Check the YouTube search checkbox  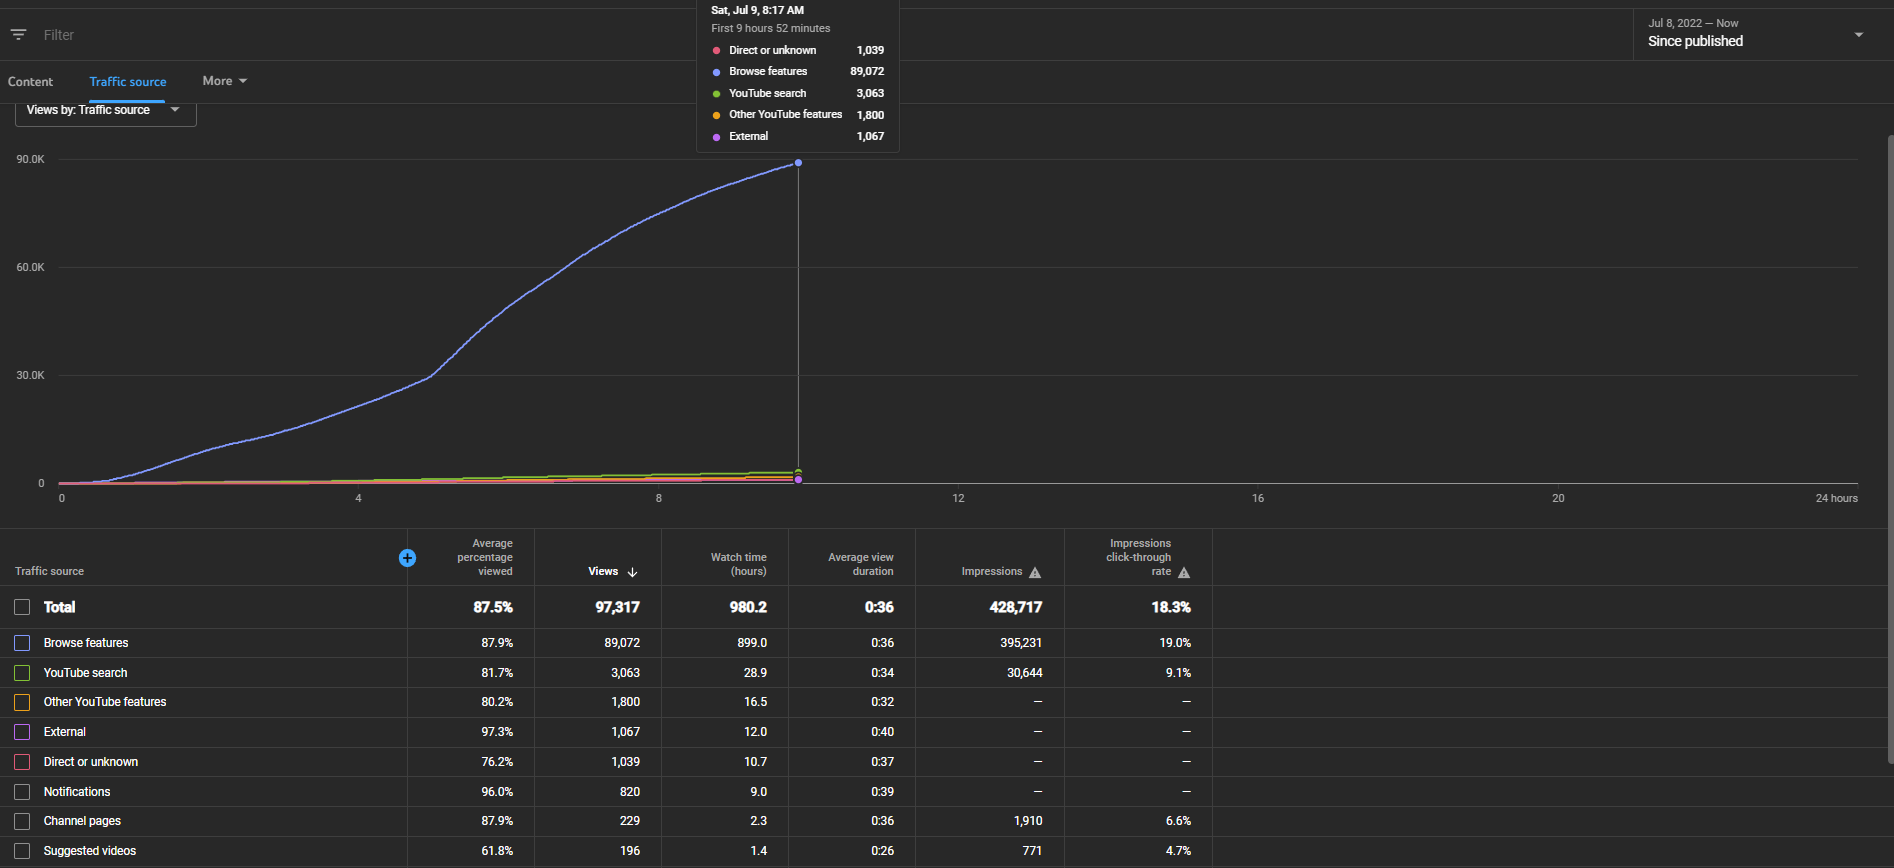pos(22,673)
